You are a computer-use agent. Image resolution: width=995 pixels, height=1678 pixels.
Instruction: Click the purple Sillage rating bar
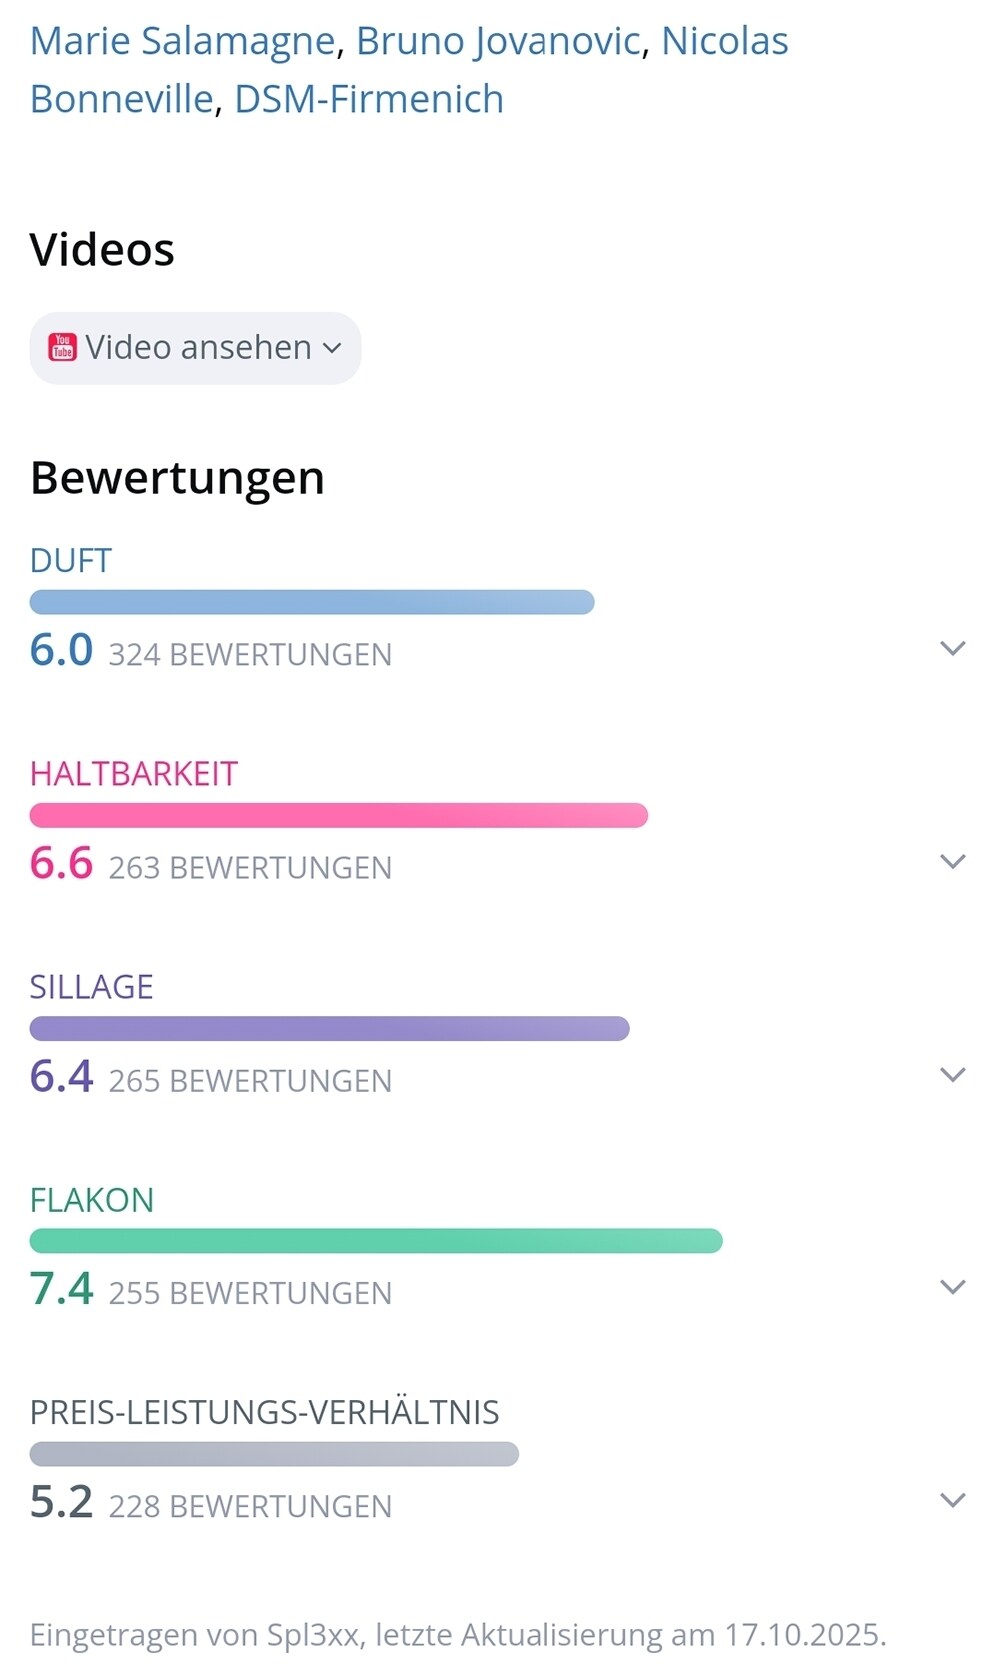329,1028
